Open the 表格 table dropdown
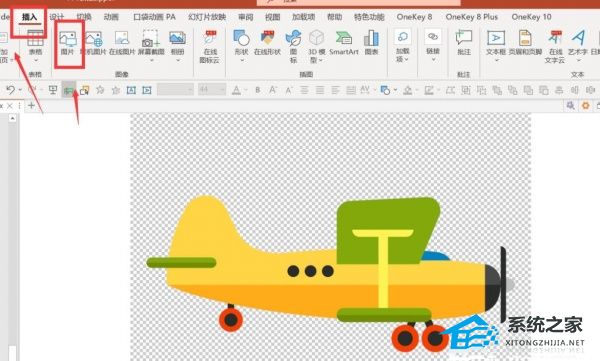The image size is (600, 361). [x=36, y=60]
